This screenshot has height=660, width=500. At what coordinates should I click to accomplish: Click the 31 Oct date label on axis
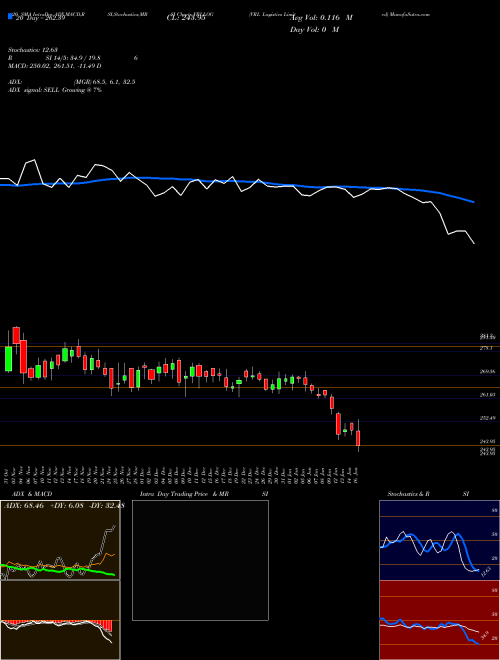(8, 474)
